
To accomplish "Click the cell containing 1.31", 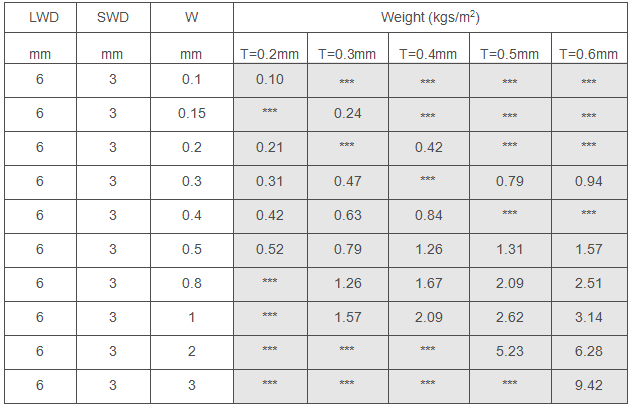I will 509,249.
